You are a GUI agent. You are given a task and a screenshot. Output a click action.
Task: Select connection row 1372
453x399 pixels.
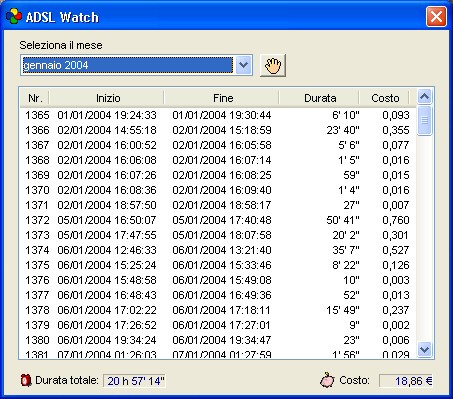[217, 220]
